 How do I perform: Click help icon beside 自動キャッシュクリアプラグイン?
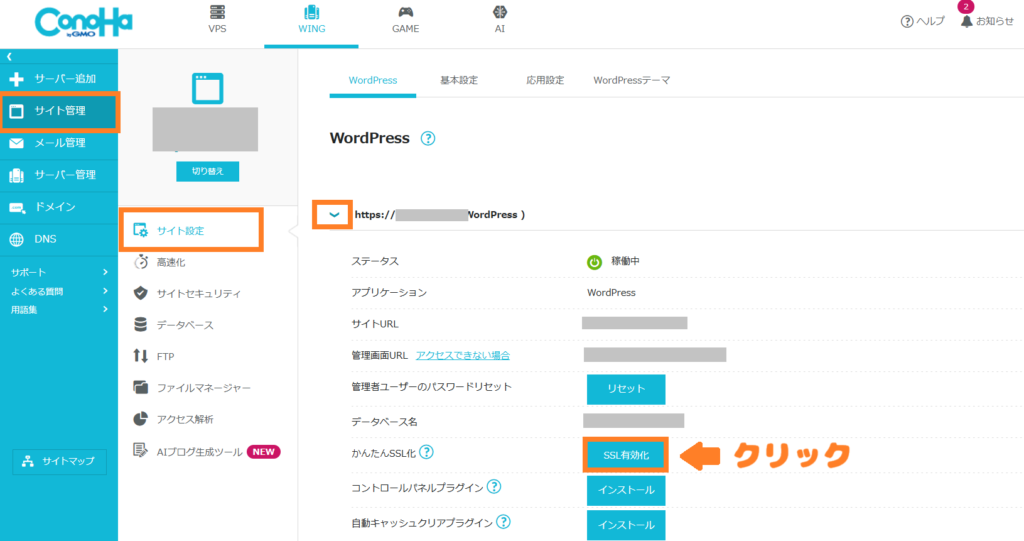(503, 521)
